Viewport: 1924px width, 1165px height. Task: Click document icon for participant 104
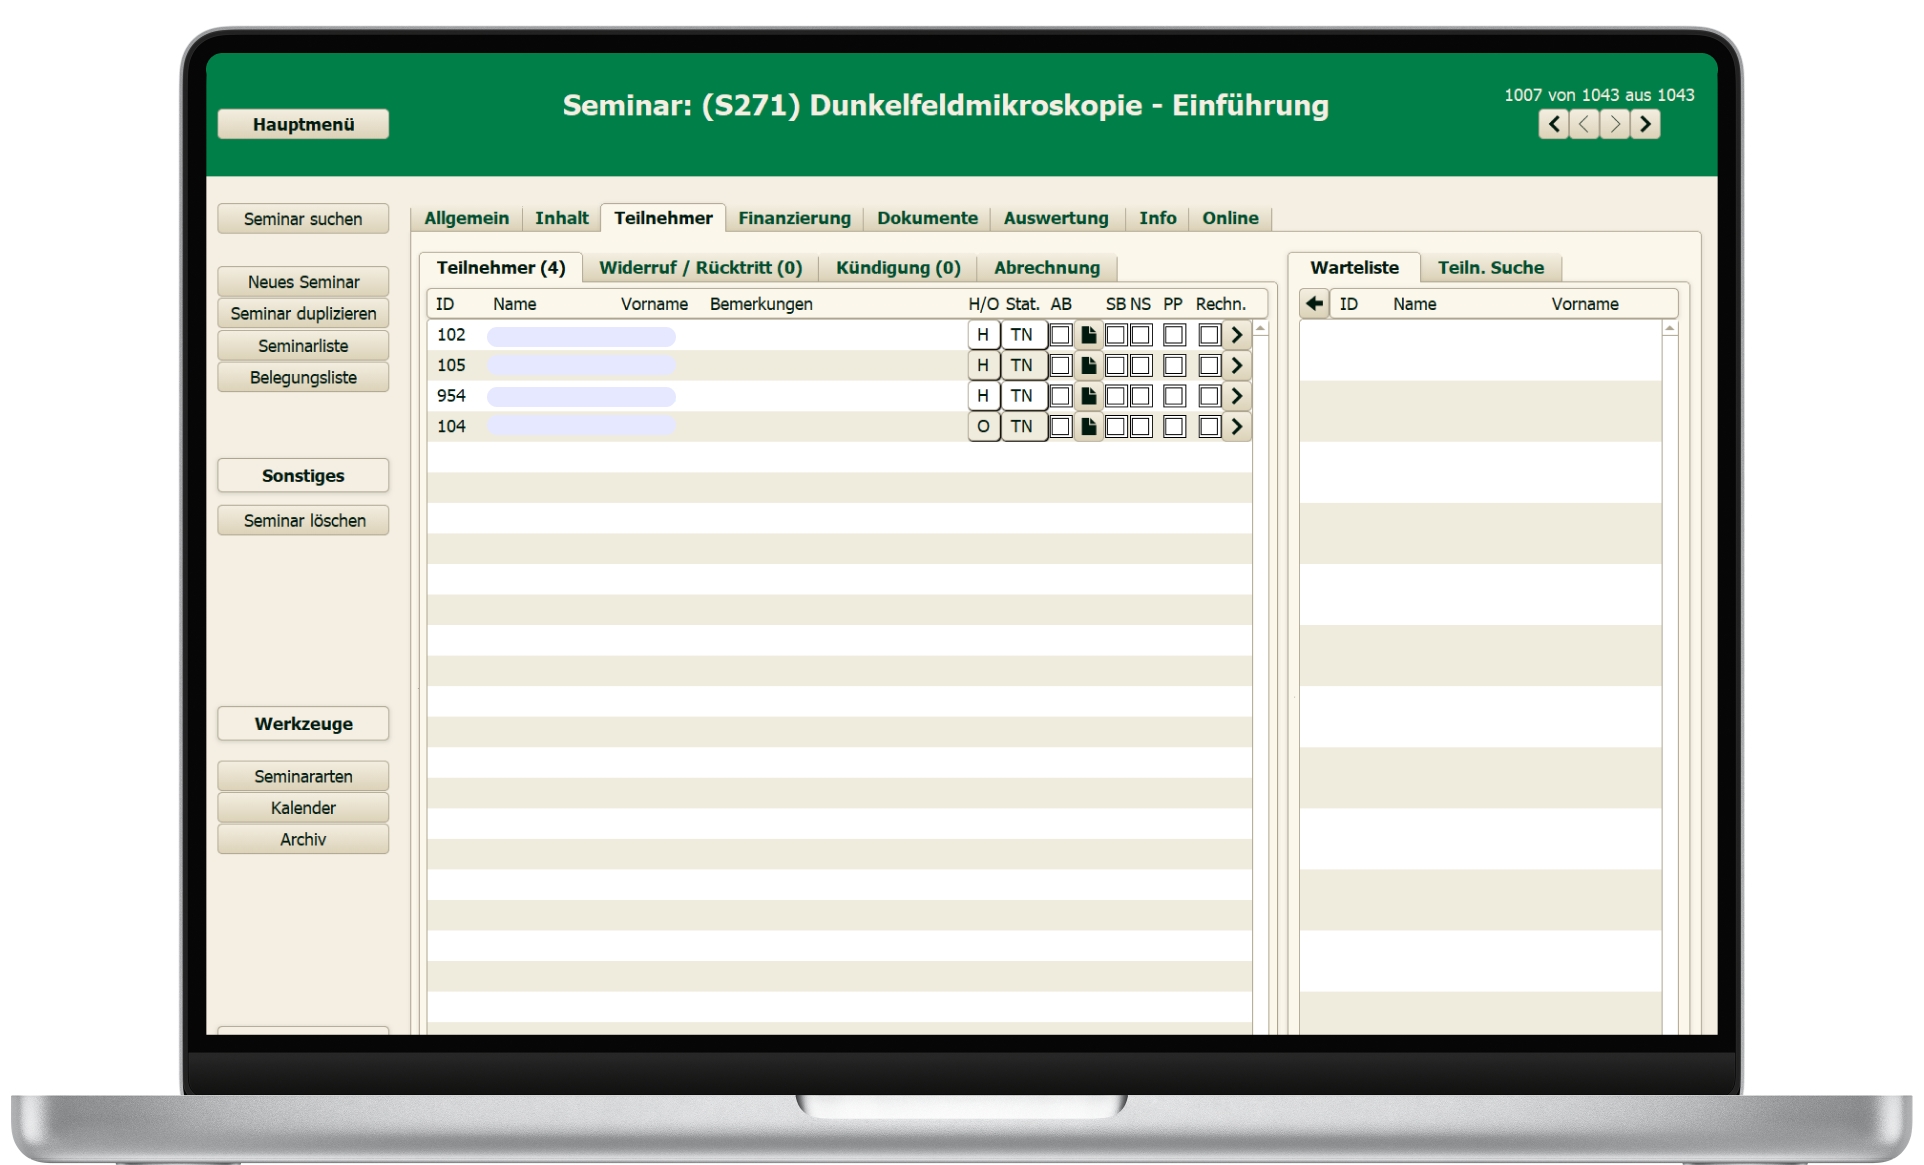1088,427
